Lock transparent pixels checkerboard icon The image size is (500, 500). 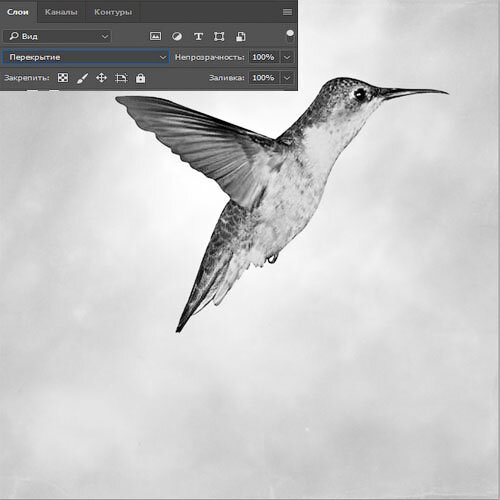tap(63, 78)
